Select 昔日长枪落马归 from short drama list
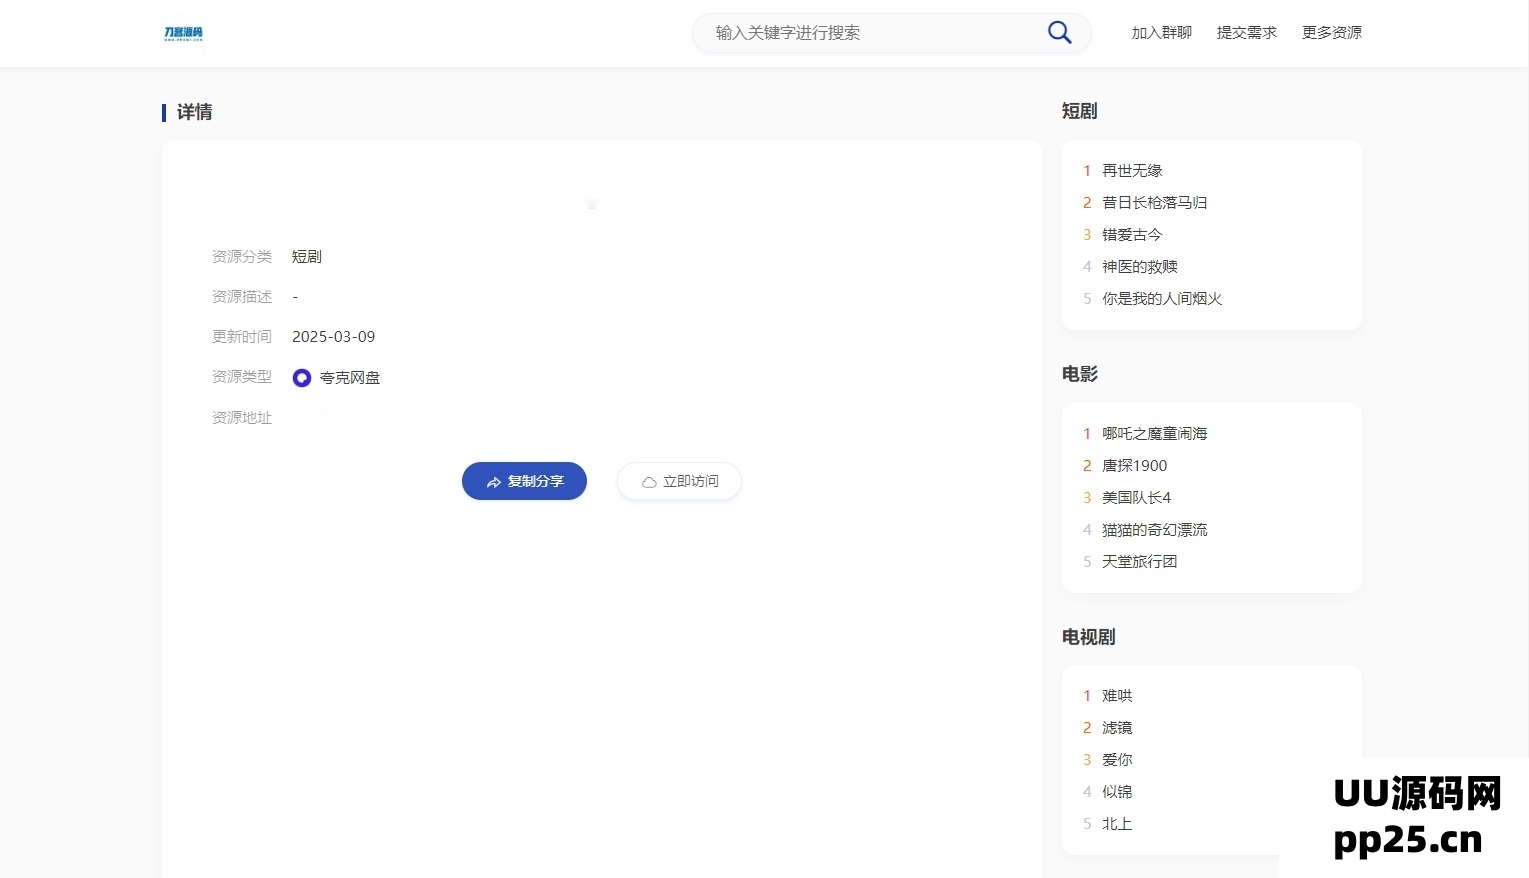This screenshot has width=1529, height=878. (x=1154, y=203)
